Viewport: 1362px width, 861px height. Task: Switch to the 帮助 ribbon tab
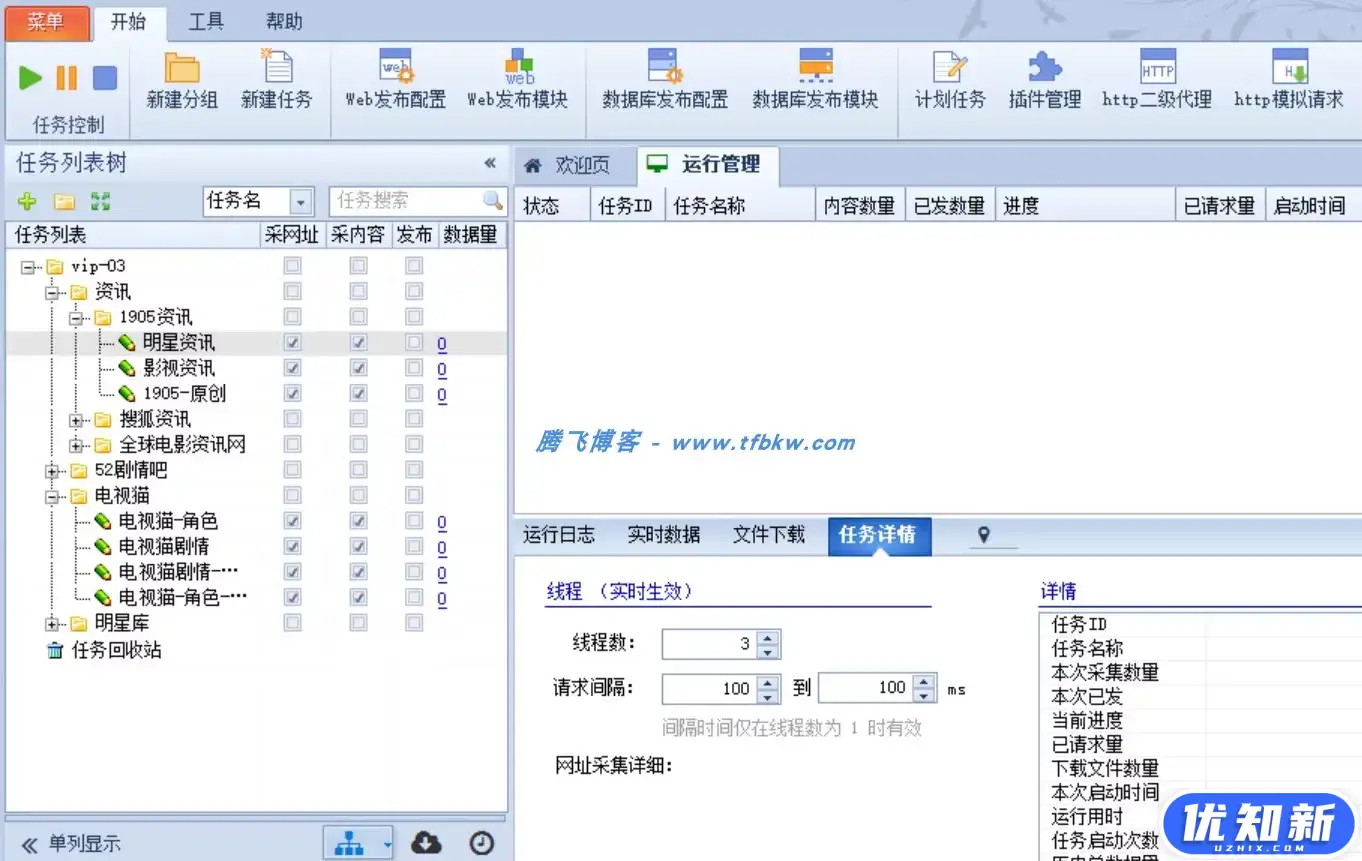click(x=285, y=22)
